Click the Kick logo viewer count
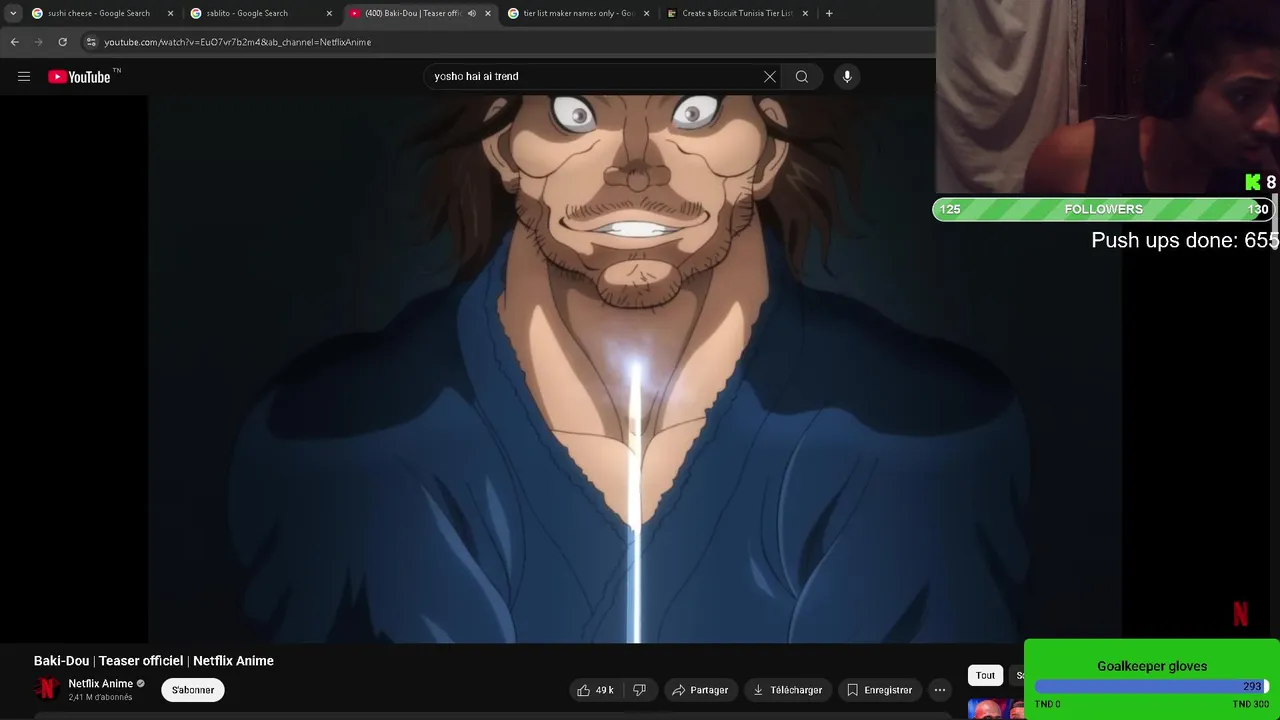The image size is (1280, 720). (1261, 182)
